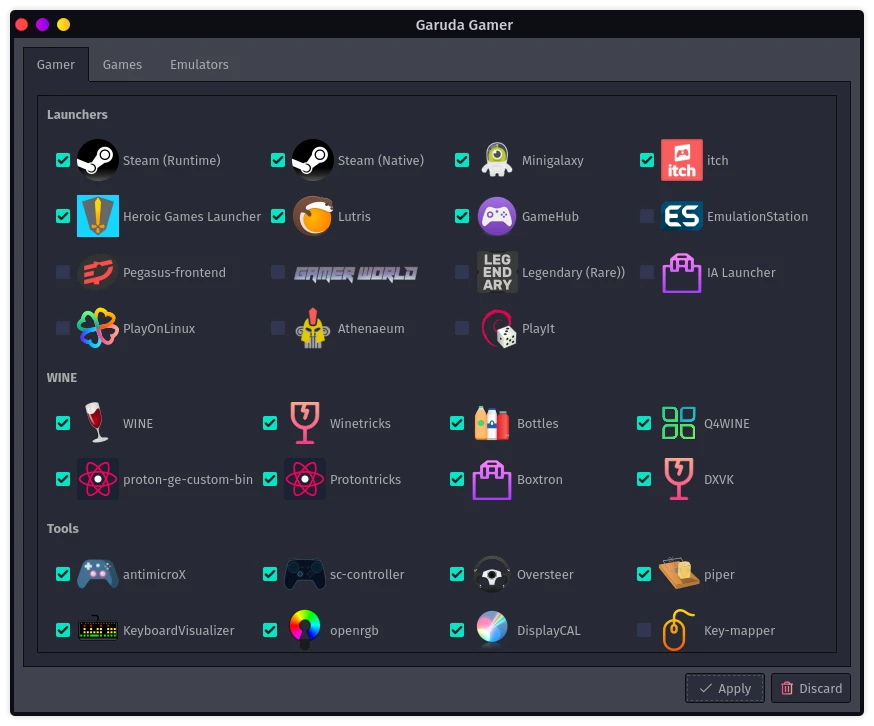Click the Pegasus-frontend icon

[x=98, y=272]
